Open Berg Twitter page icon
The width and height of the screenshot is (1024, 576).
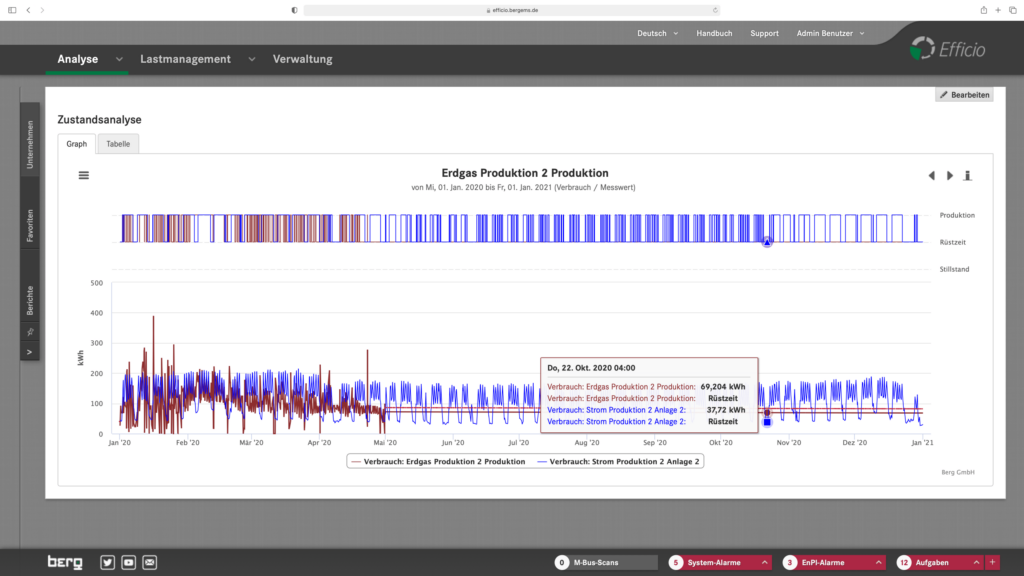tap(107, 562)
